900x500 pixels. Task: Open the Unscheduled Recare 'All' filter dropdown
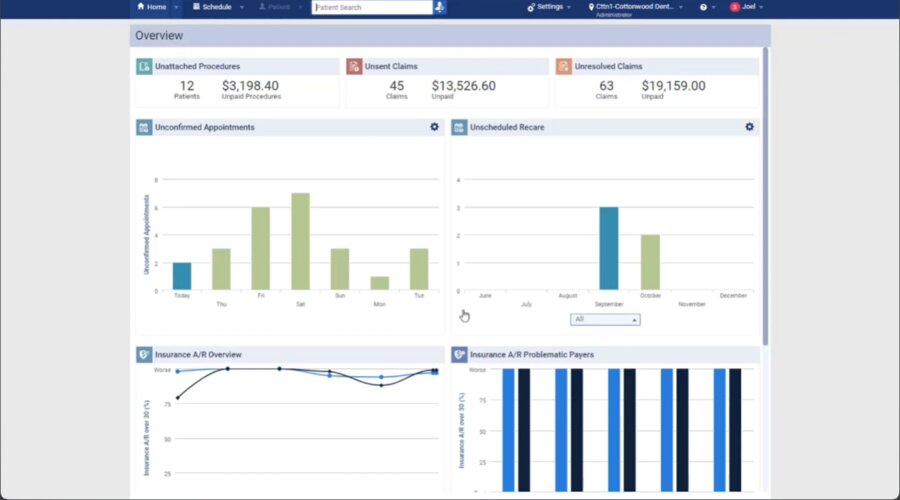point(605,319)
